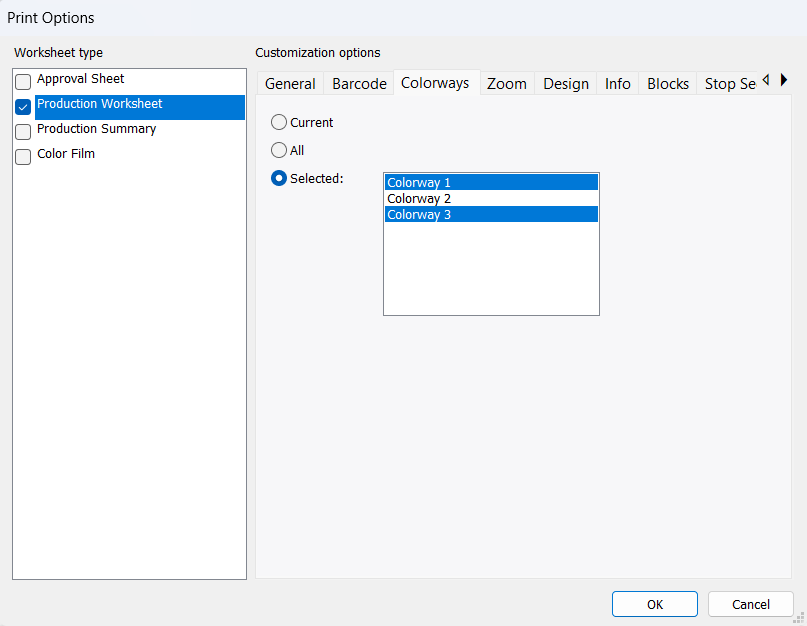Enable the Production Summary checkbox

point(23,132)
